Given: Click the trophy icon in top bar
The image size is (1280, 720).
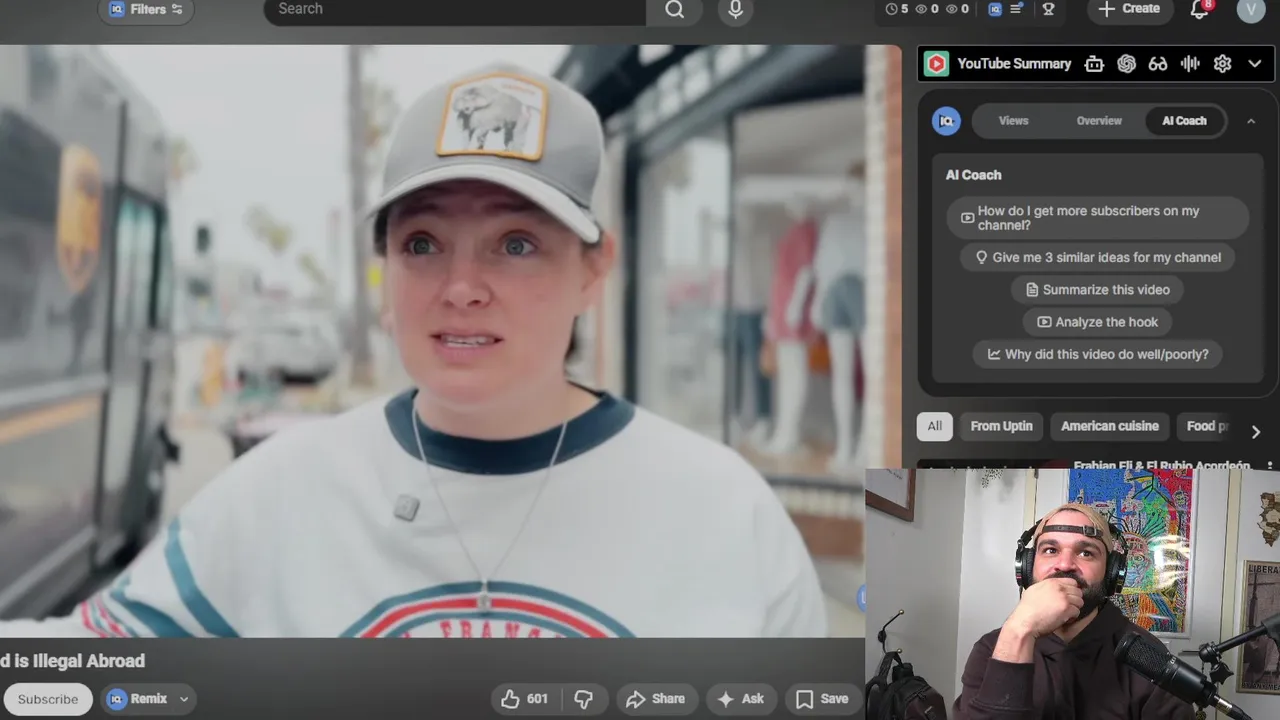Looking at the screenshot, I should tap(1048, 9).
